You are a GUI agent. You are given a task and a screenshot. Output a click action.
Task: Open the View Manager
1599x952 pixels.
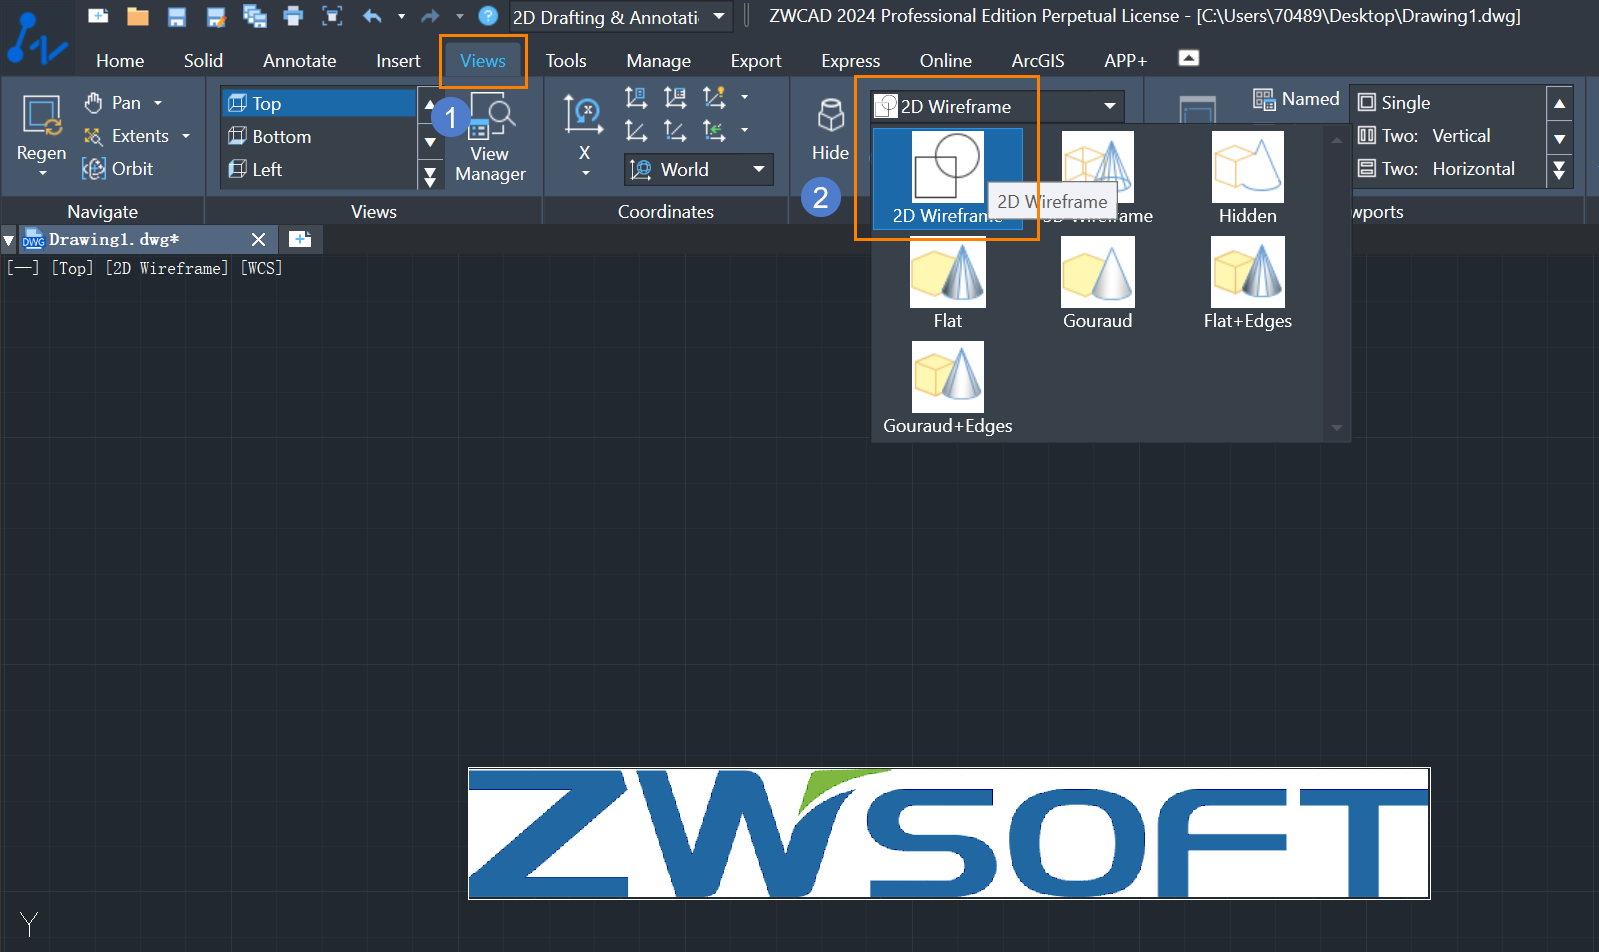click(490, 138)
